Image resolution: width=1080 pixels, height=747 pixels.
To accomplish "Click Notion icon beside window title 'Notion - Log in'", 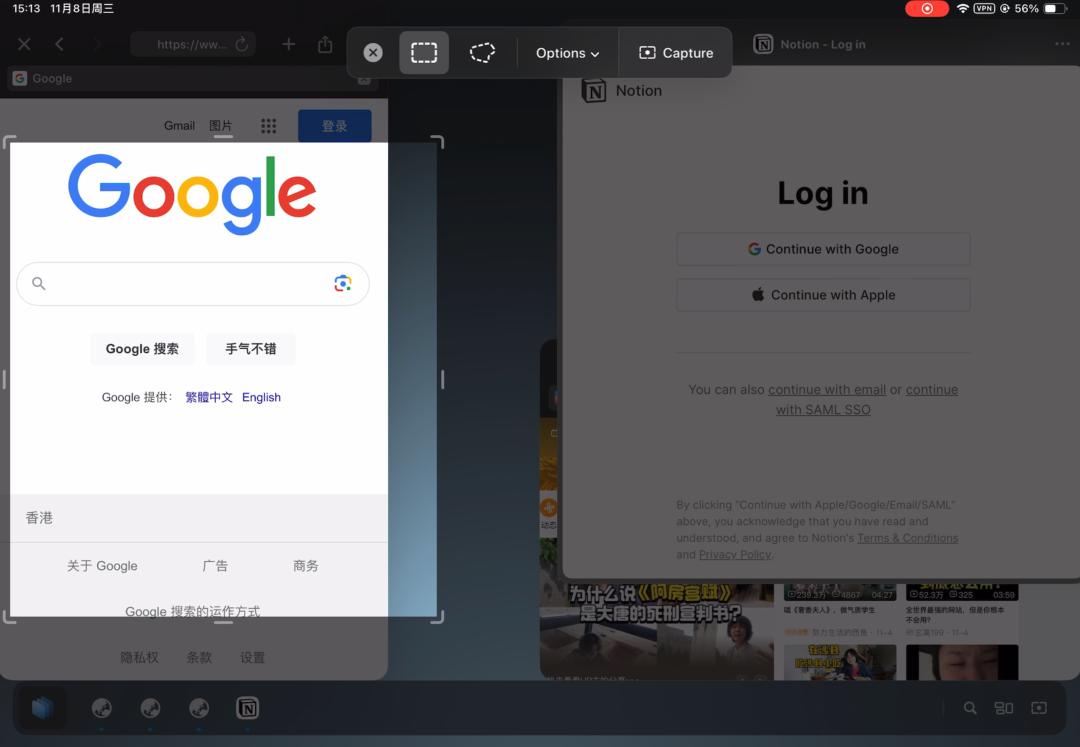I will (x=762, y=45).
